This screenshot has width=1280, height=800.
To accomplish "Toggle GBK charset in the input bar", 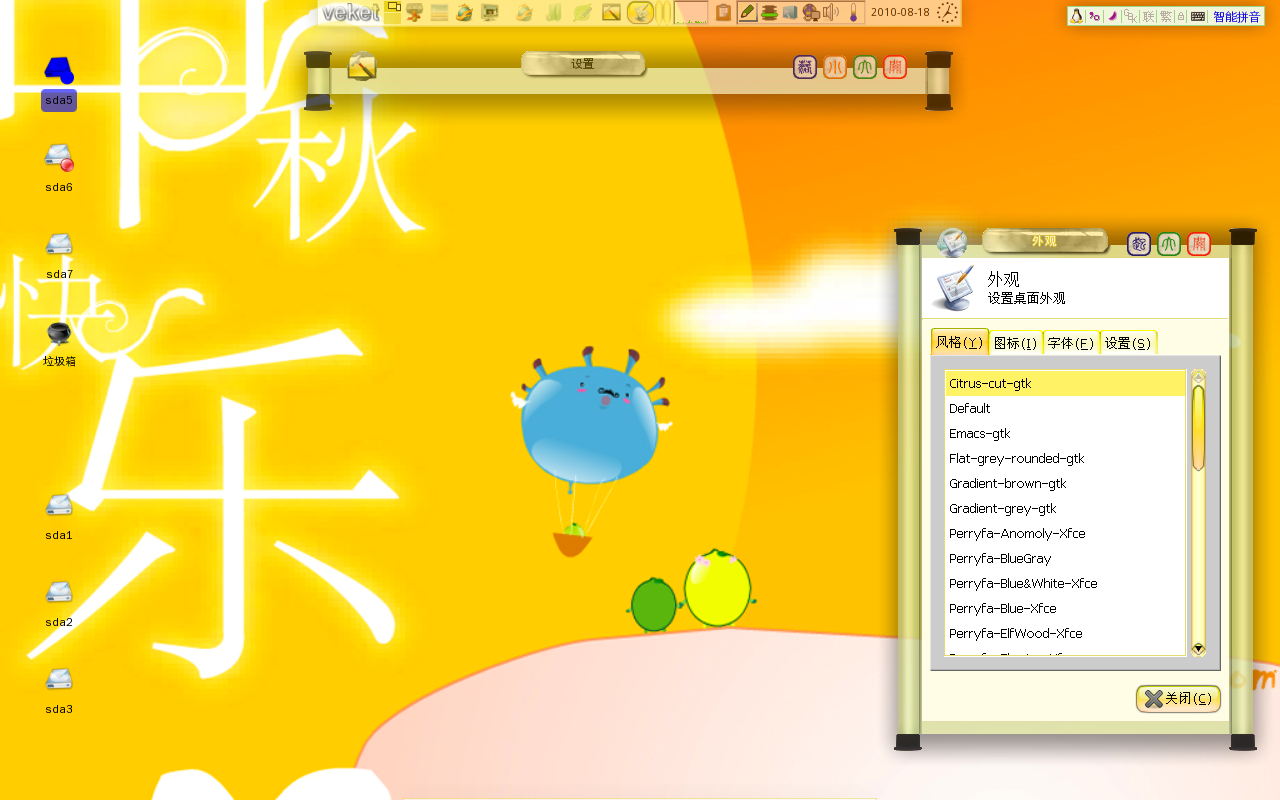I will 1130,16.
